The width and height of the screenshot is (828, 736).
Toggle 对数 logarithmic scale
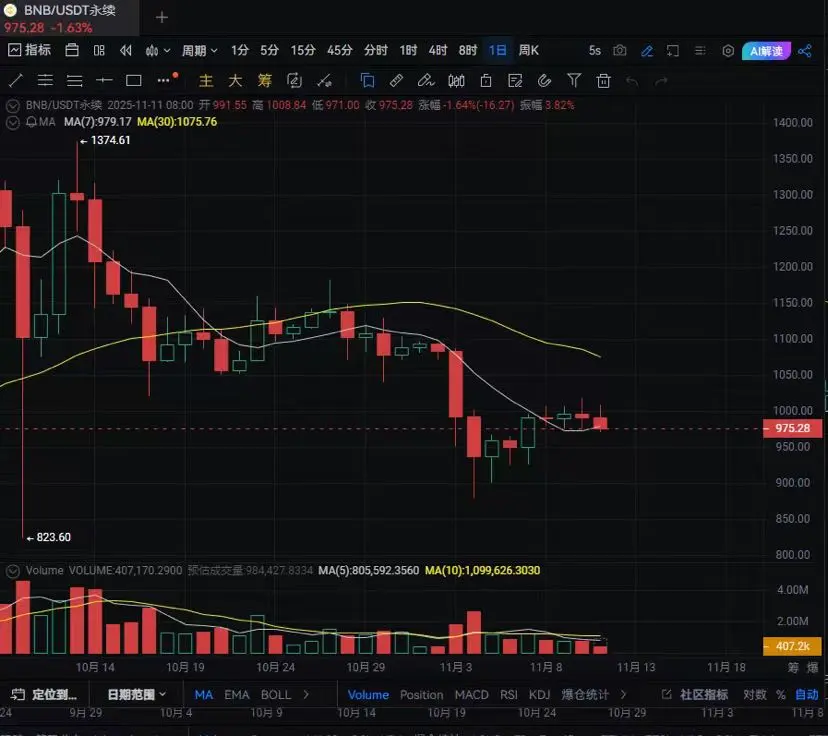pyautogui.click(x=755, y=695)
